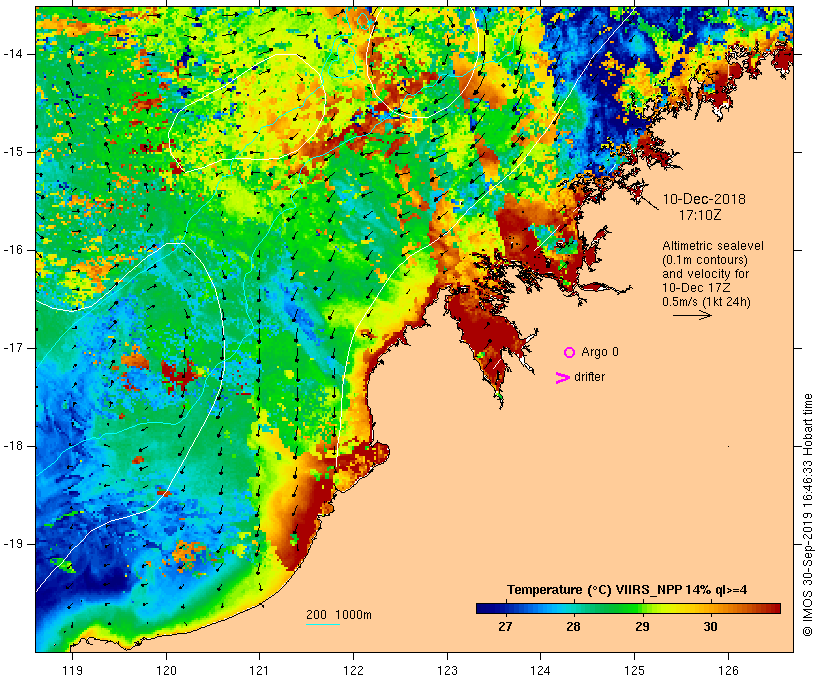The height and width of the screenshot is (680, 820).
Task: Click the colorbar tick label 27
Action: pos(505,627)
